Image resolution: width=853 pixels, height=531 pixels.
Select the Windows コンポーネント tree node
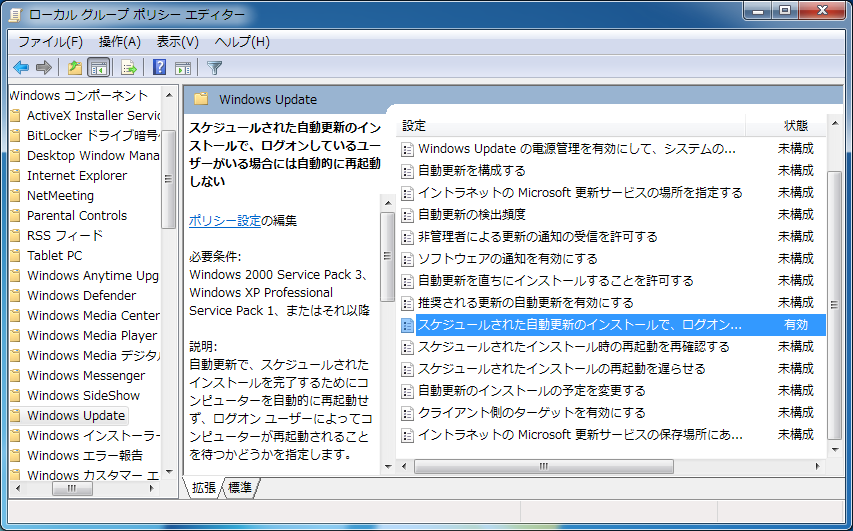[78, 96]
